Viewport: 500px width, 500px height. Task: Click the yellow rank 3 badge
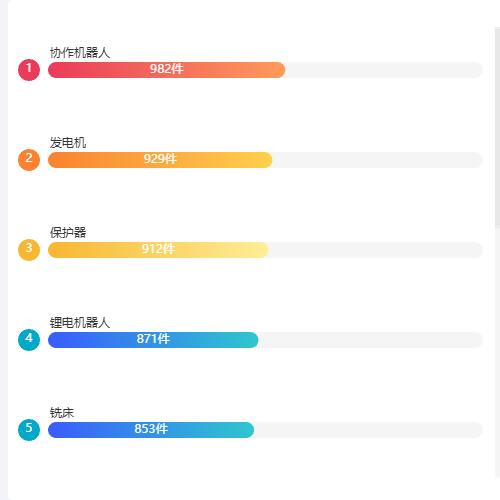click(29, 250)
